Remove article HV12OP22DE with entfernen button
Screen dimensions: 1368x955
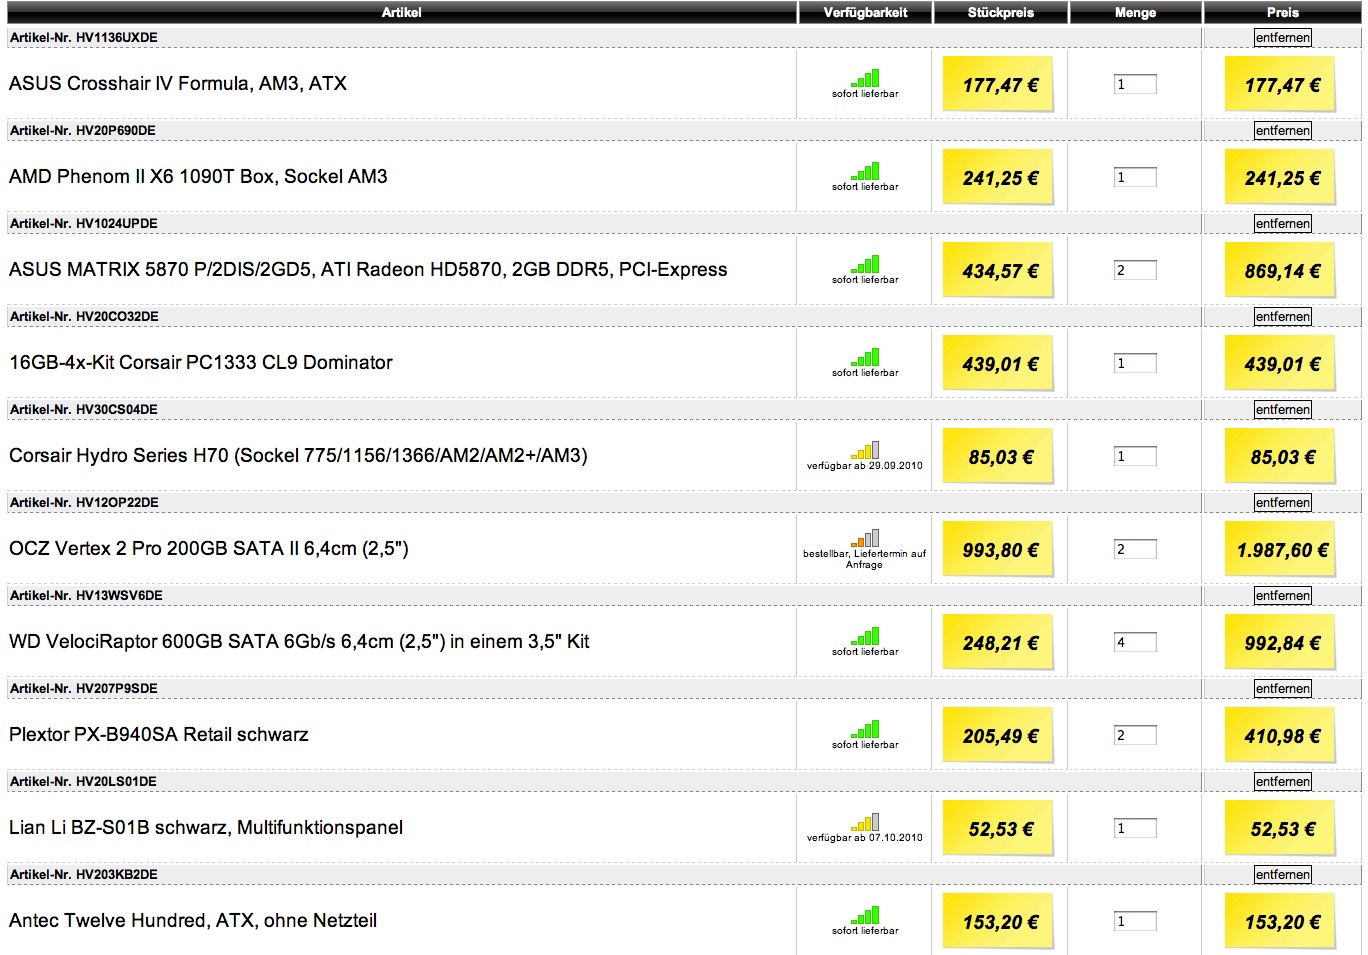[1283, 503]
